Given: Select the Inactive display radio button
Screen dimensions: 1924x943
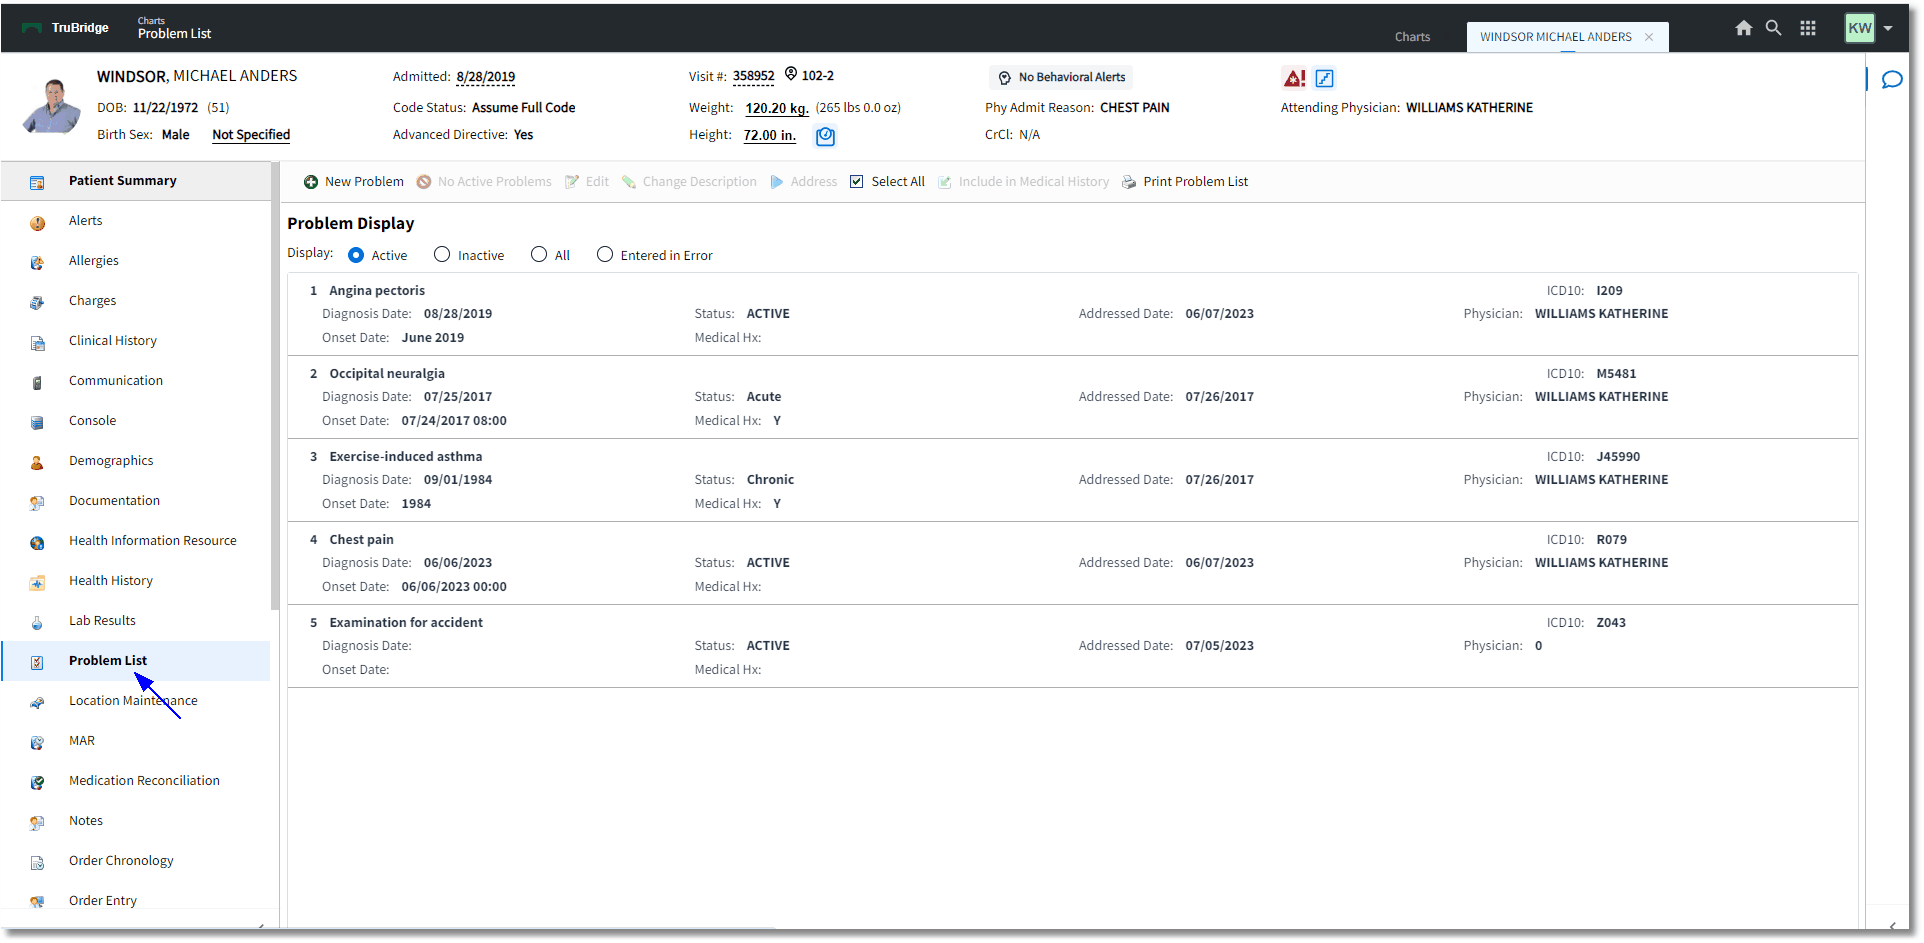Looking at the screenshot, I should pyautogui.click(x=442, y=255).
